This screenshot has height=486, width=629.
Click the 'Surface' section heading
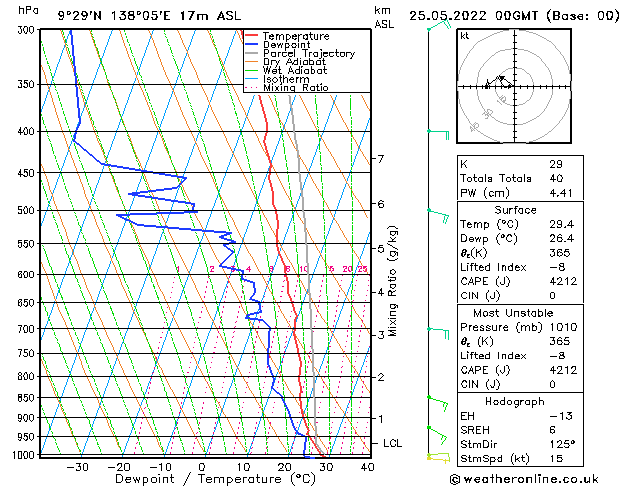pyautogui.click(x=515, y=210)
